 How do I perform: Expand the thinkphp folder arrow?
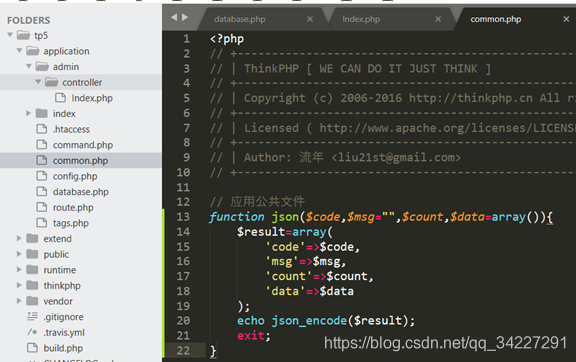click(x=19, y=285)
